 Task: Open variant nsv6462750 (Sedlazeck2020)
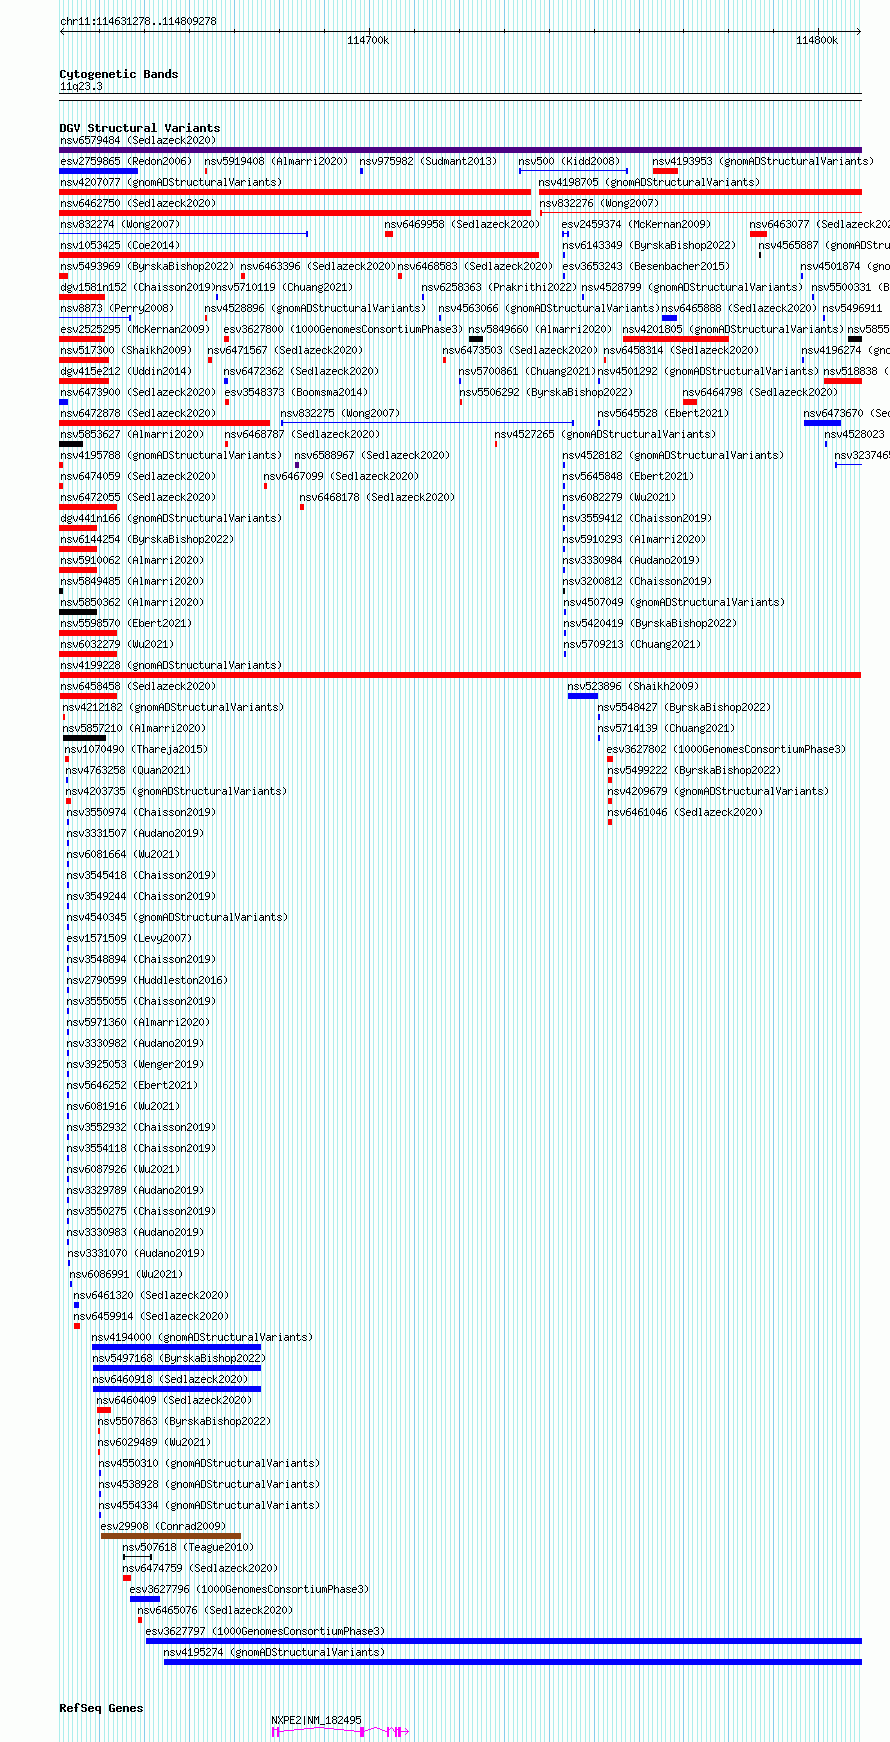138,203
